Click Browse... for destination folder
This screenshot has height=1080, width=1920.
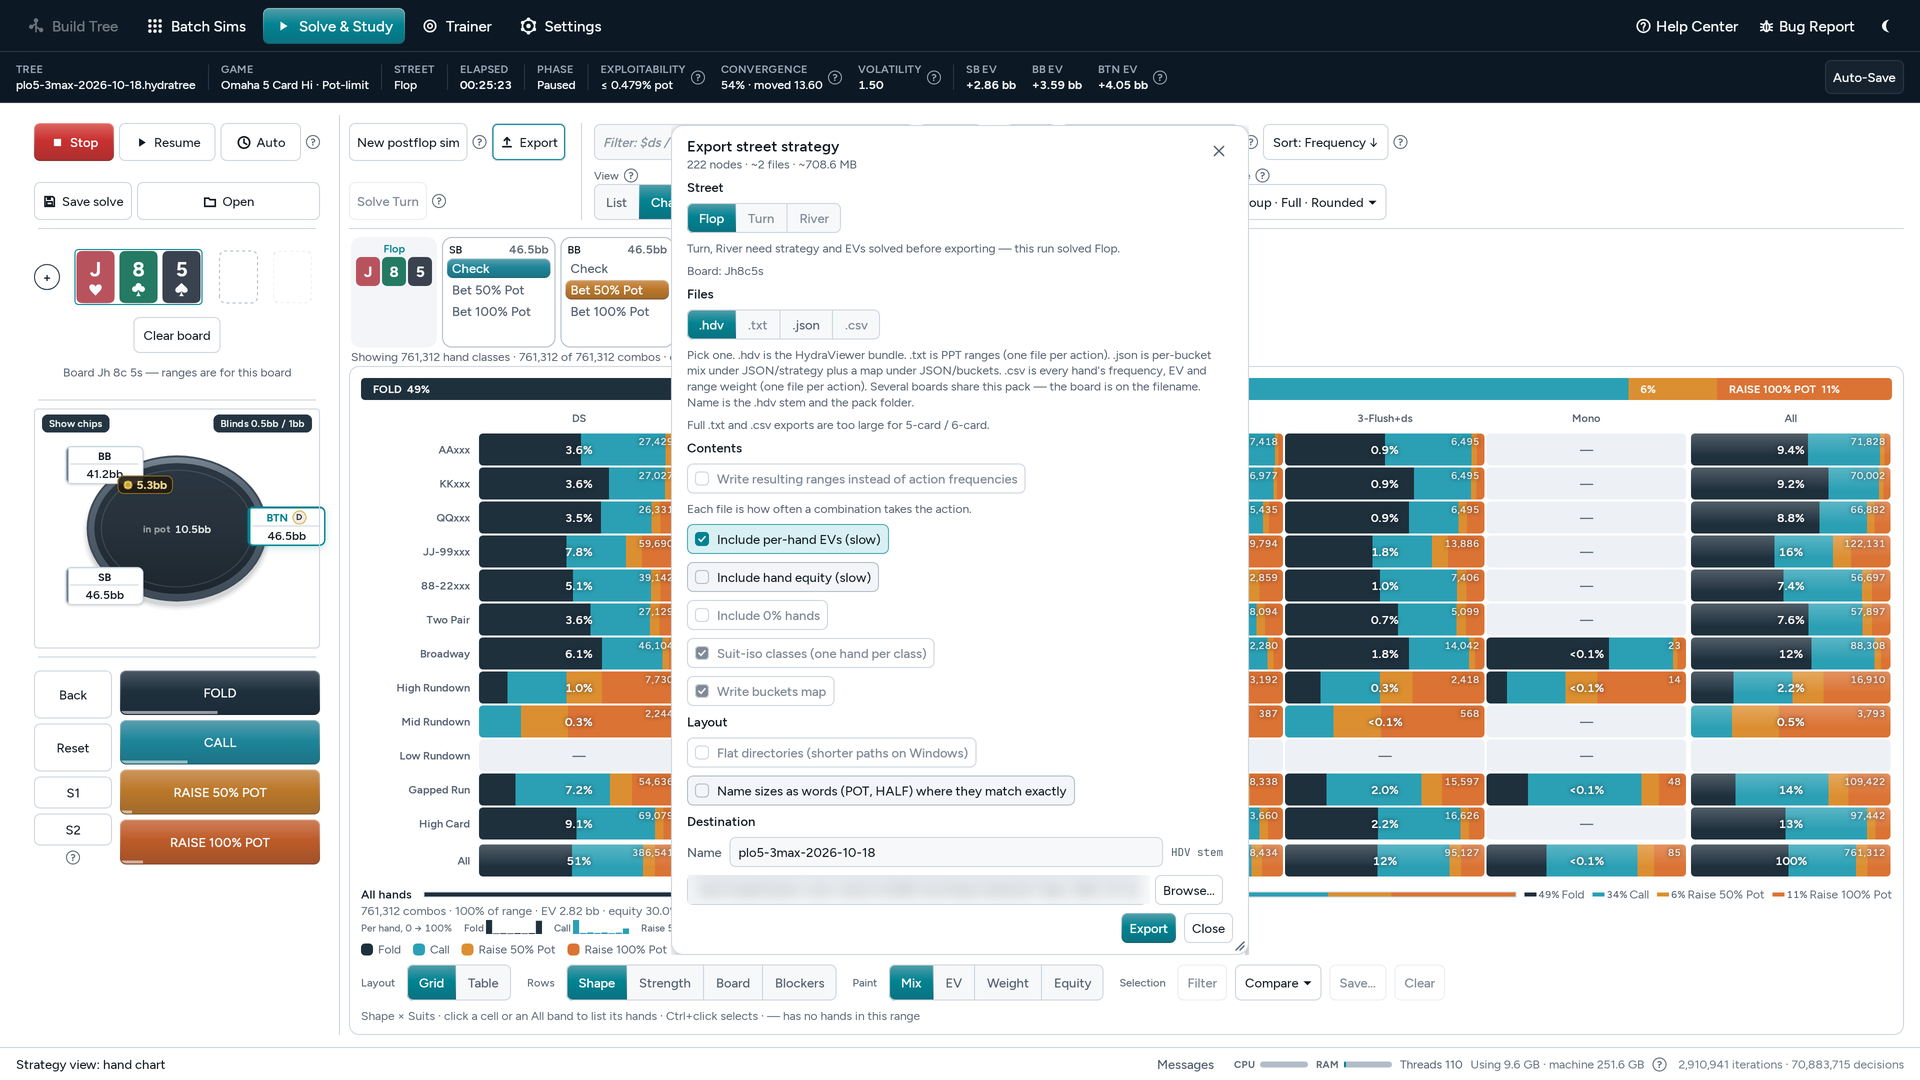1188,890
